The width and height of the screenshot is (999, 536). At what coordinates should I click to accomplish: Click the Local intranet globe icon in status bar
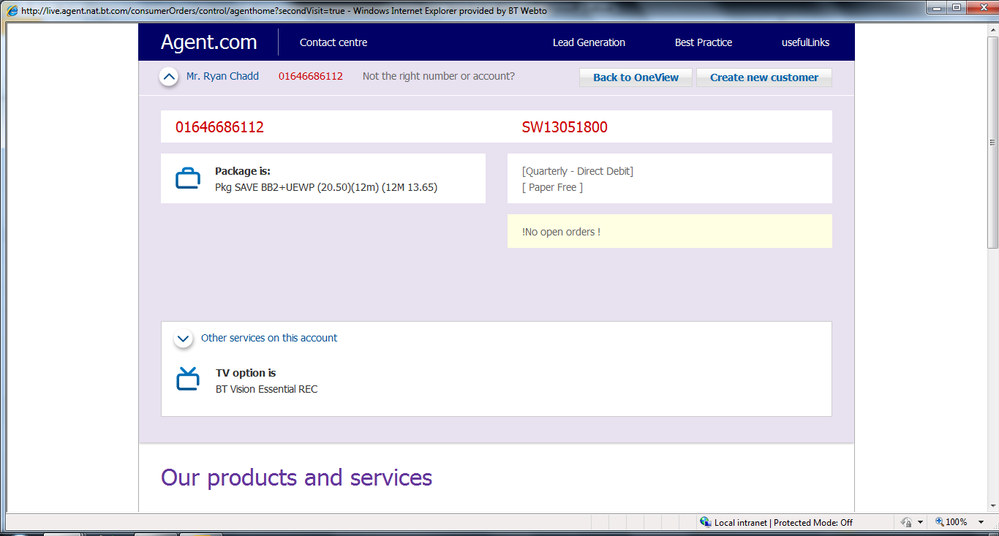point(705,522)
